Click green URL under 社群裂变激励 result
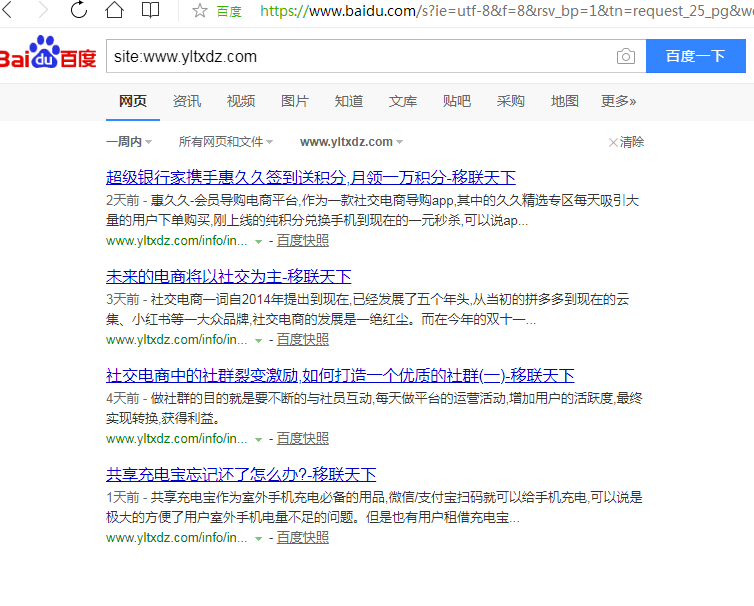Screen dimensions: 754x606 pyautogui.click(x=176, y=439)
